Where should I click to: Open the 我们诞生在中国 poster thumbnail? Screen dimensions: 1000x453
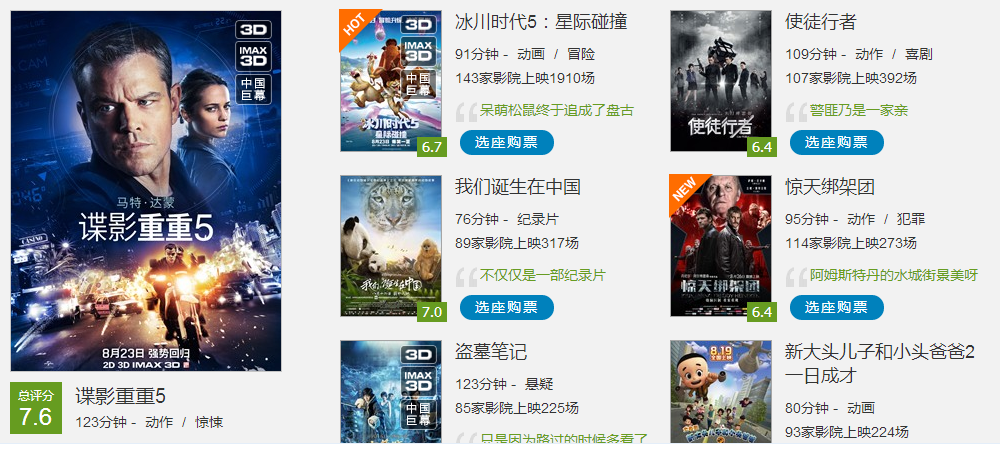(391, 246)
